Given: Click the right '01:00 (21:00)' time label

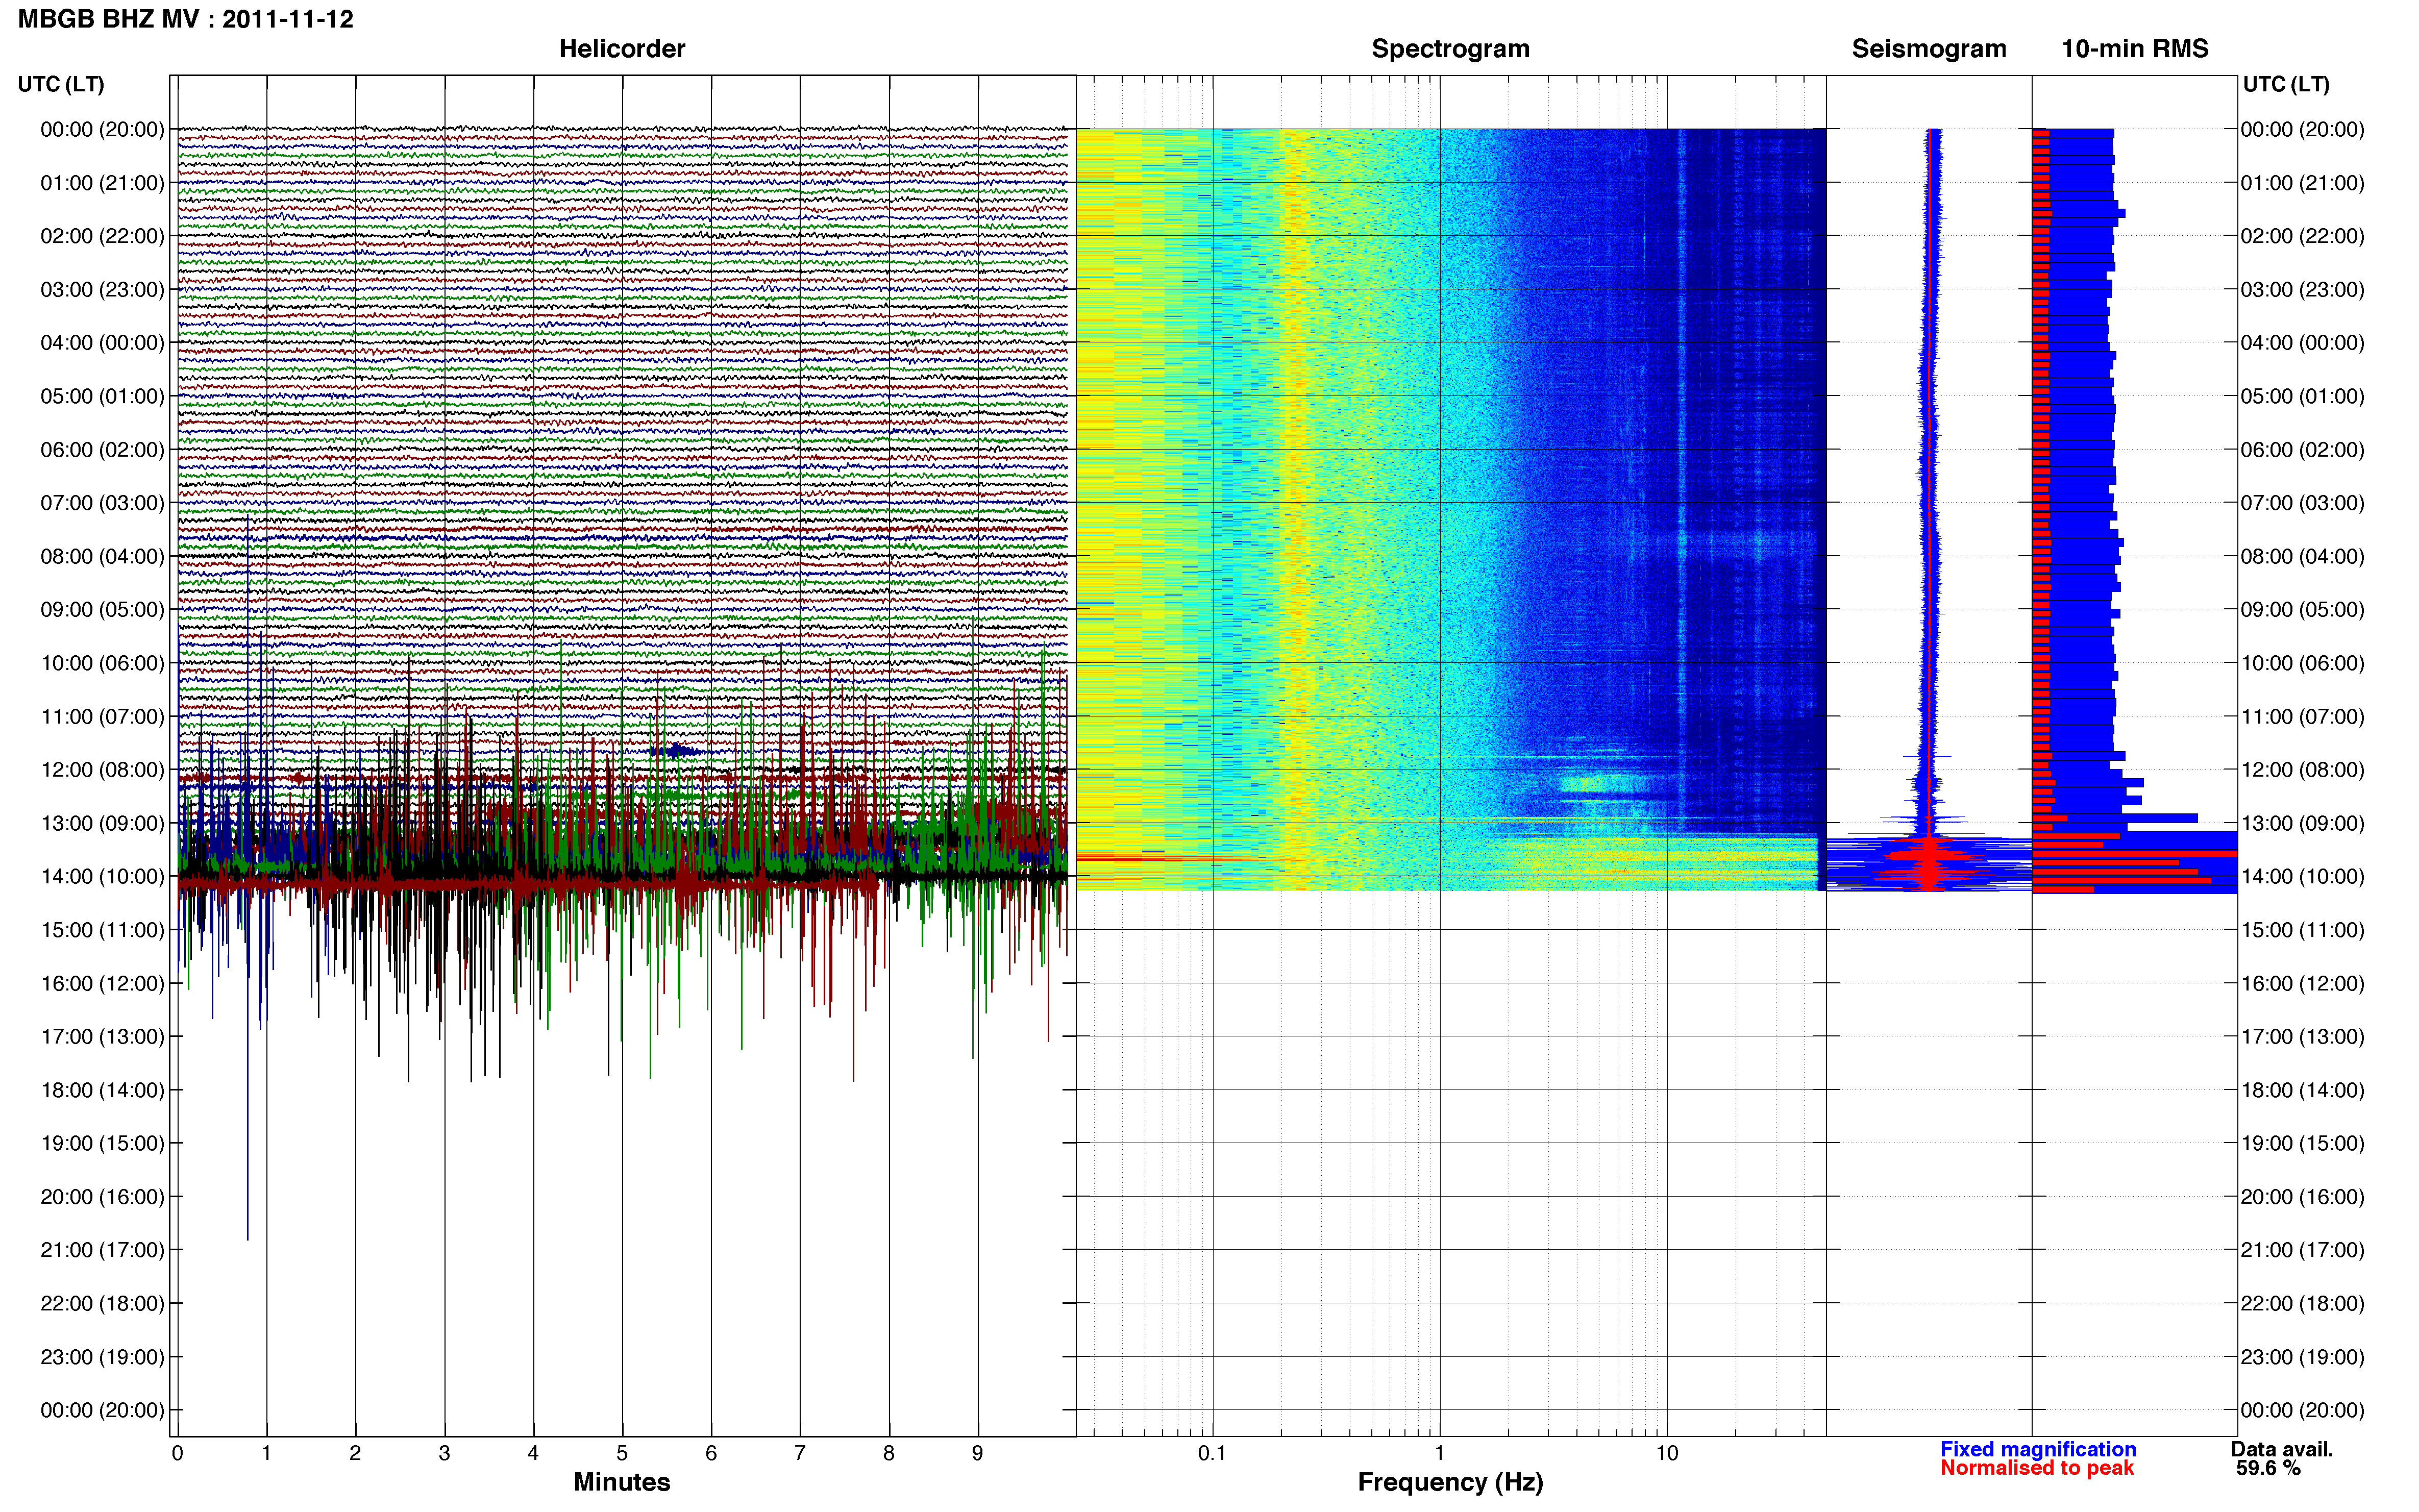Looking at the screenshot, I should (2302, 183).
